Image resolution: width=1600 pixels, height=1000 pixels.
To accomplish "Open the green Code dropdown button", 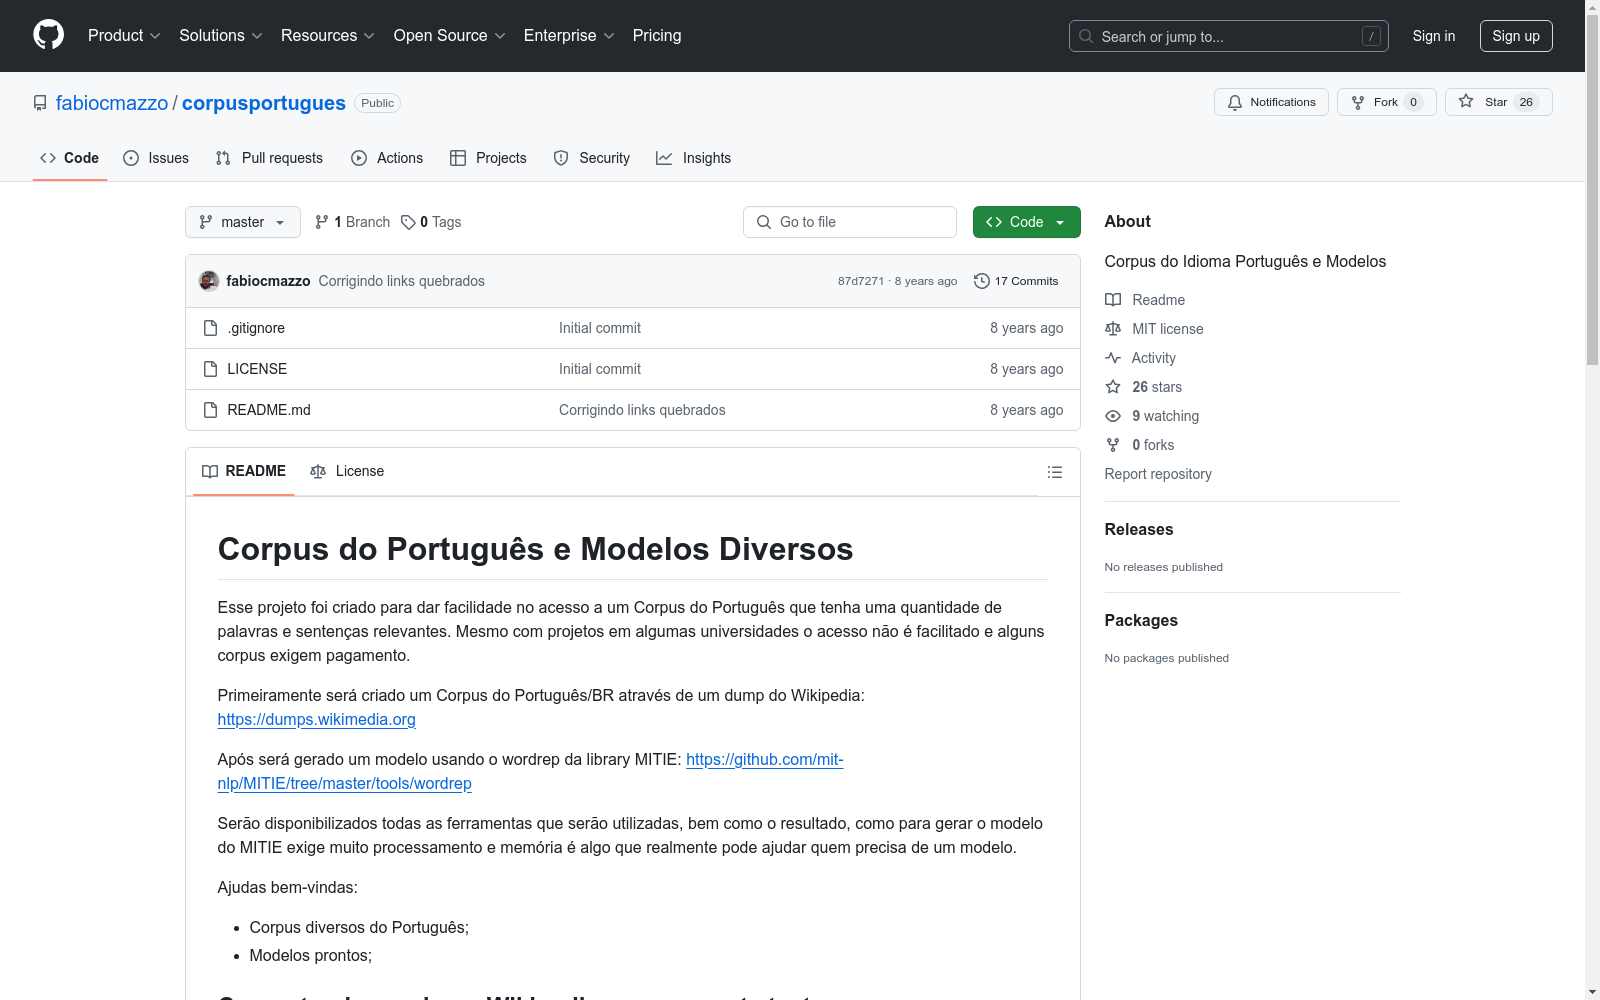I will (1026, 222).
